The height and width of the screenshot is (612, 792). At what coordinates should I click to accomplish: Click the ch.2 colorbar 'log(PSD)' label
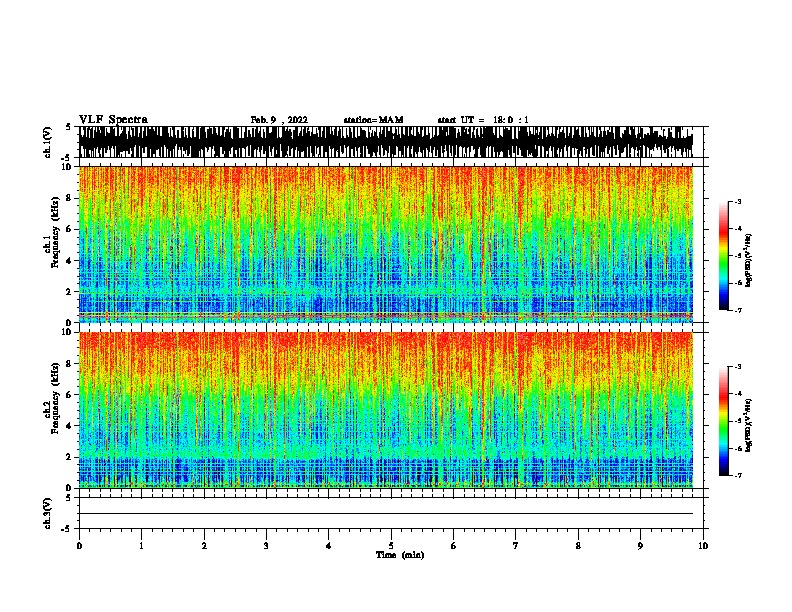pos(749,425)
